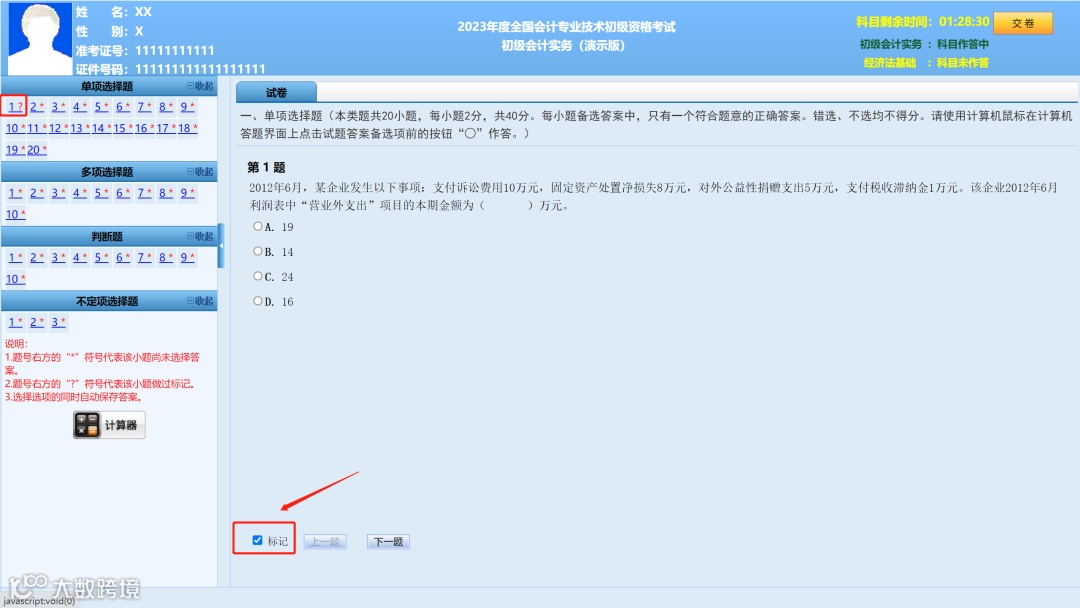Open the calculator tool icon

pos(109,425)
